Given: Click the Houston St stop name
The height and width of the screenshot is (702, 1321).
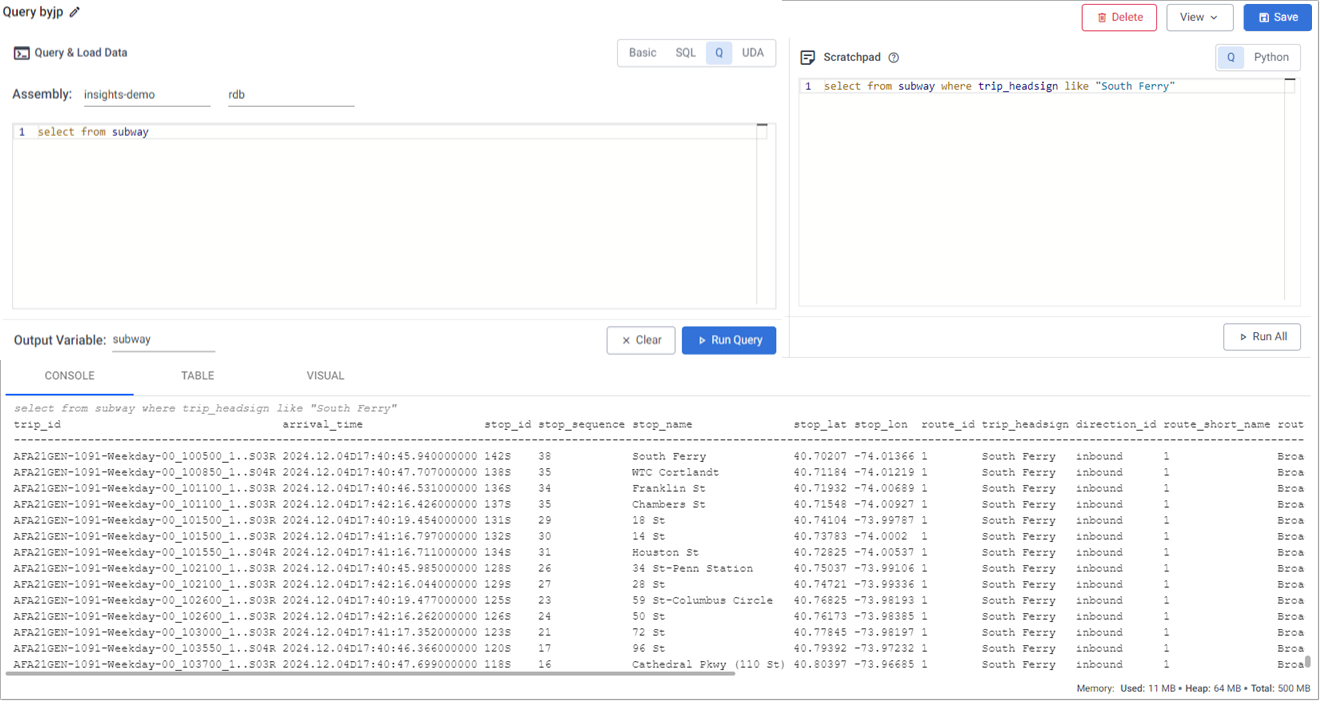Looking at the screenshot, I should pos(665,553).
